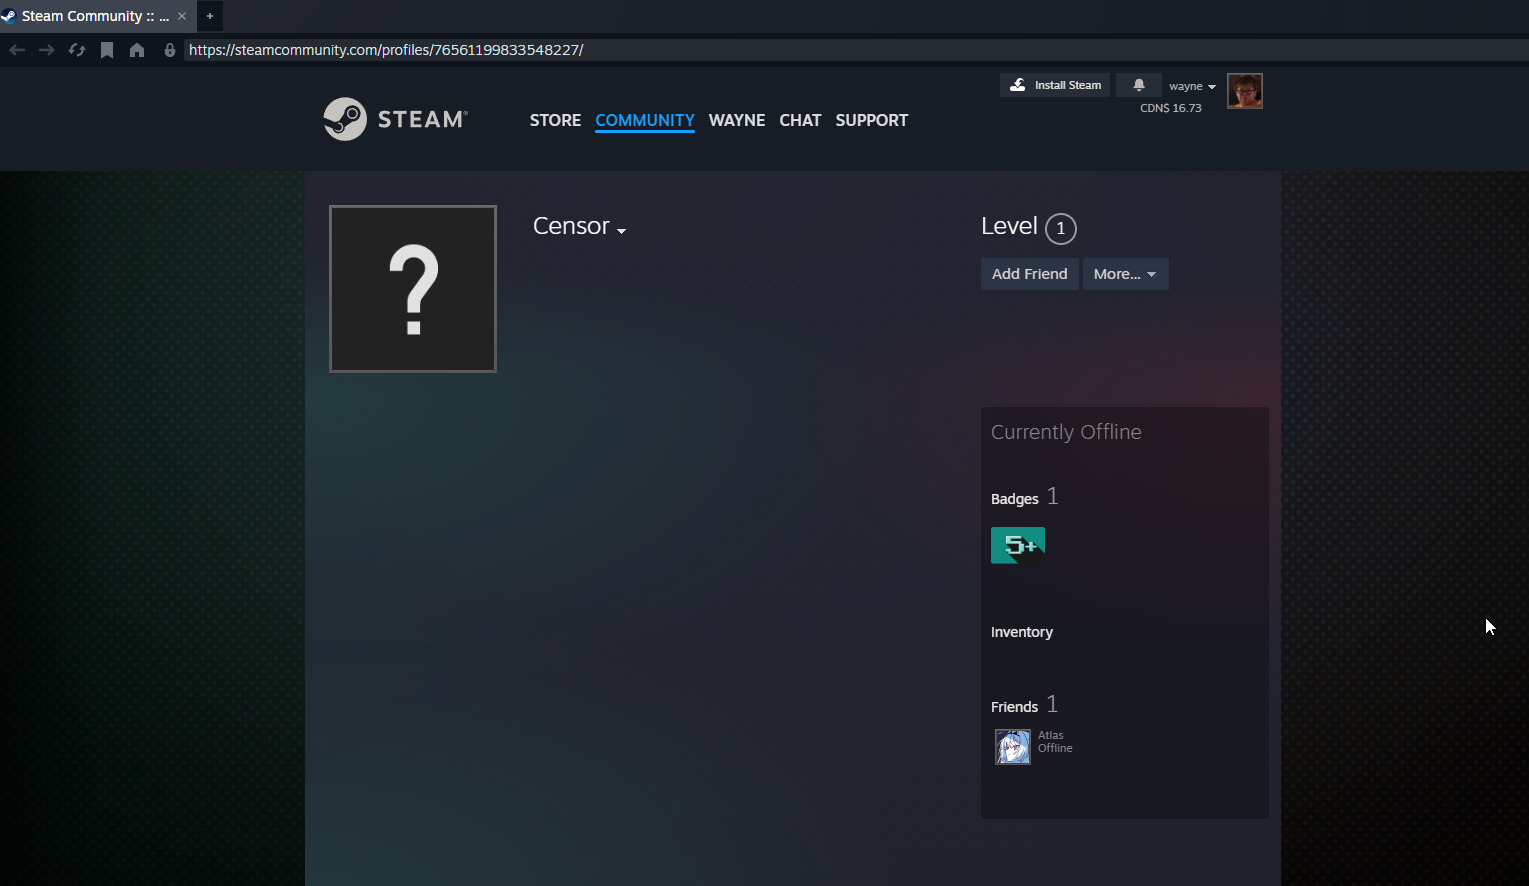Open the 5+ years of service badge
This screenshot has width=1529, height=886.
click(x=1018, y=545)
